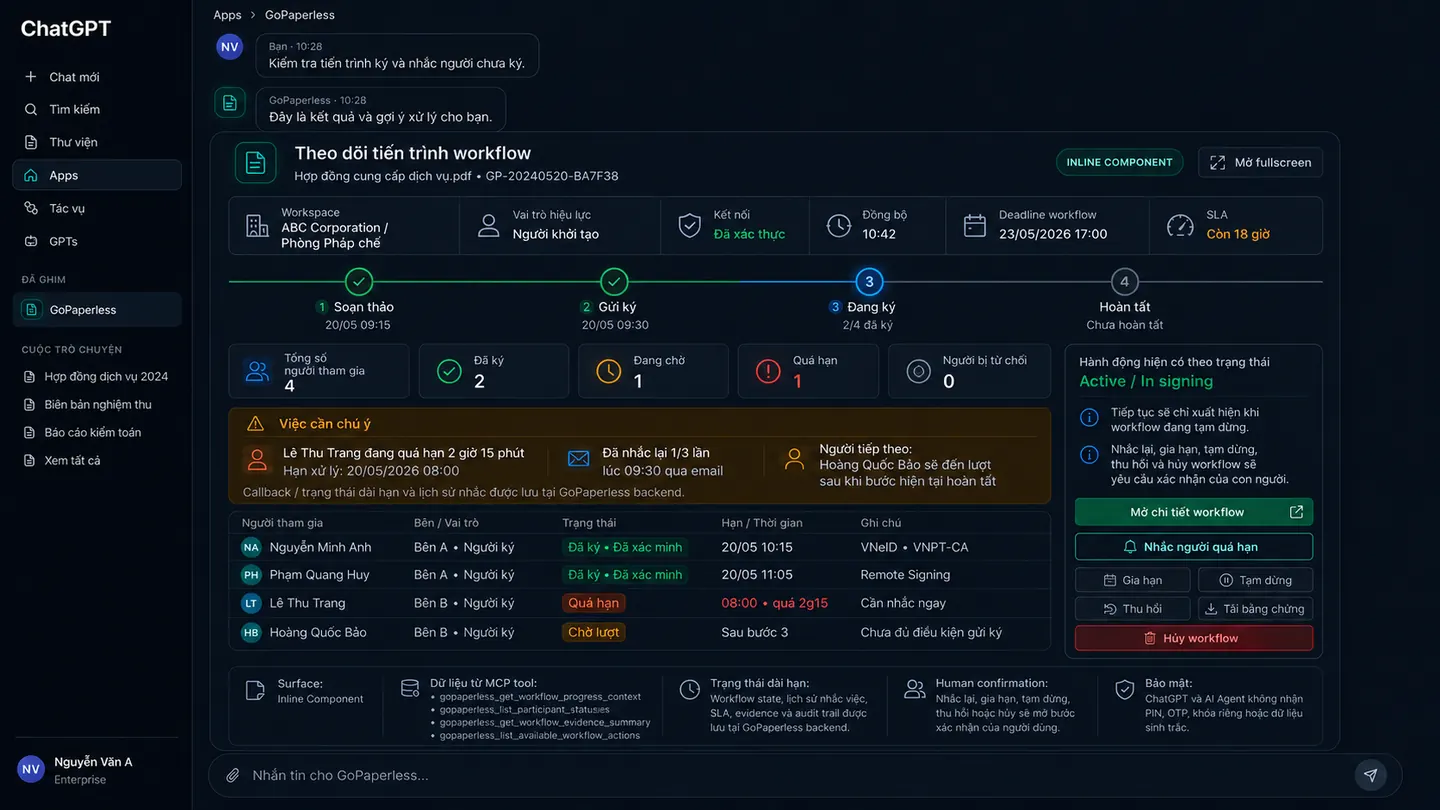Expand Xem tất cả conversations
The width and height of the screenshot is (1440, 810).
(72, 461)
